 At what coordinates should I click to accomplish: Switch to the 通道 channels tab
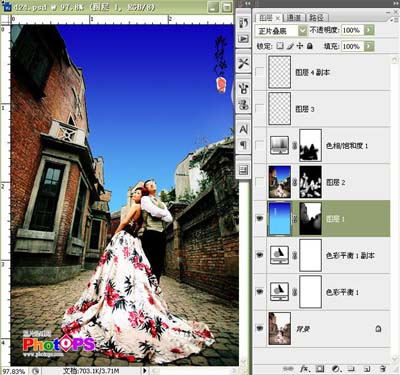(x=294, y=17)
